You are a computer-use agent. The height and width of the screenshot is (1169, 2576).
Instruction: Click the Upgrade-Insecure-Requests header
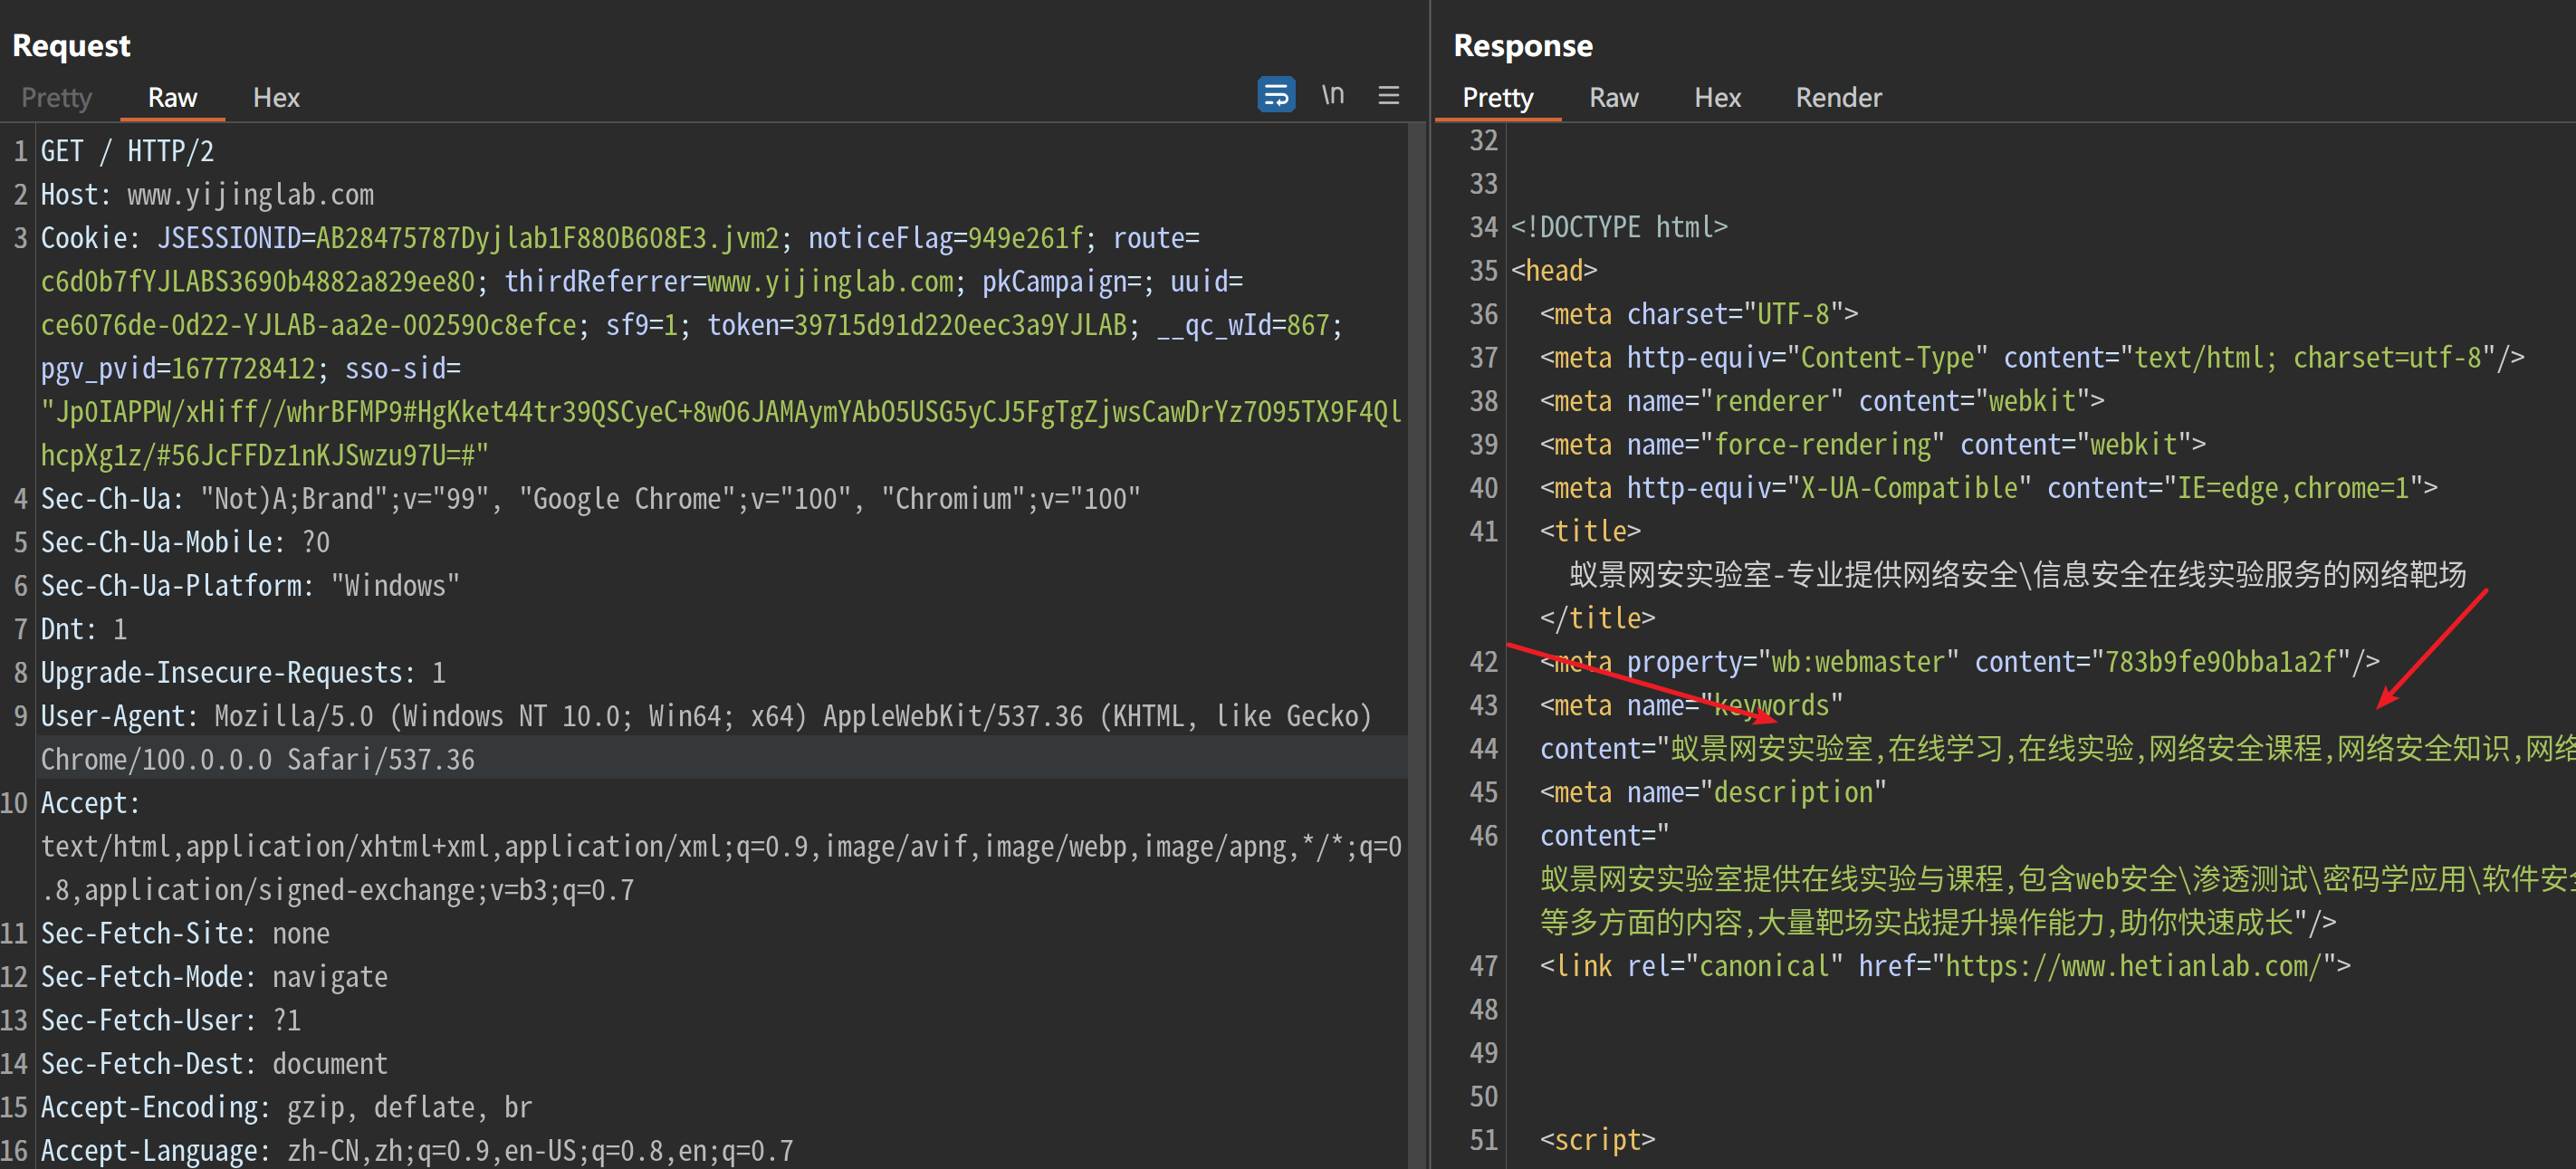tap(243, 673)
